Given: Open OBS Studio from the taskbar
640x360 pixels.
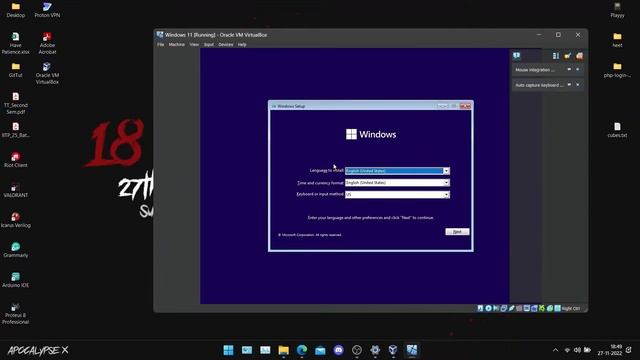Looking at the screenshot, I should 357,350.
